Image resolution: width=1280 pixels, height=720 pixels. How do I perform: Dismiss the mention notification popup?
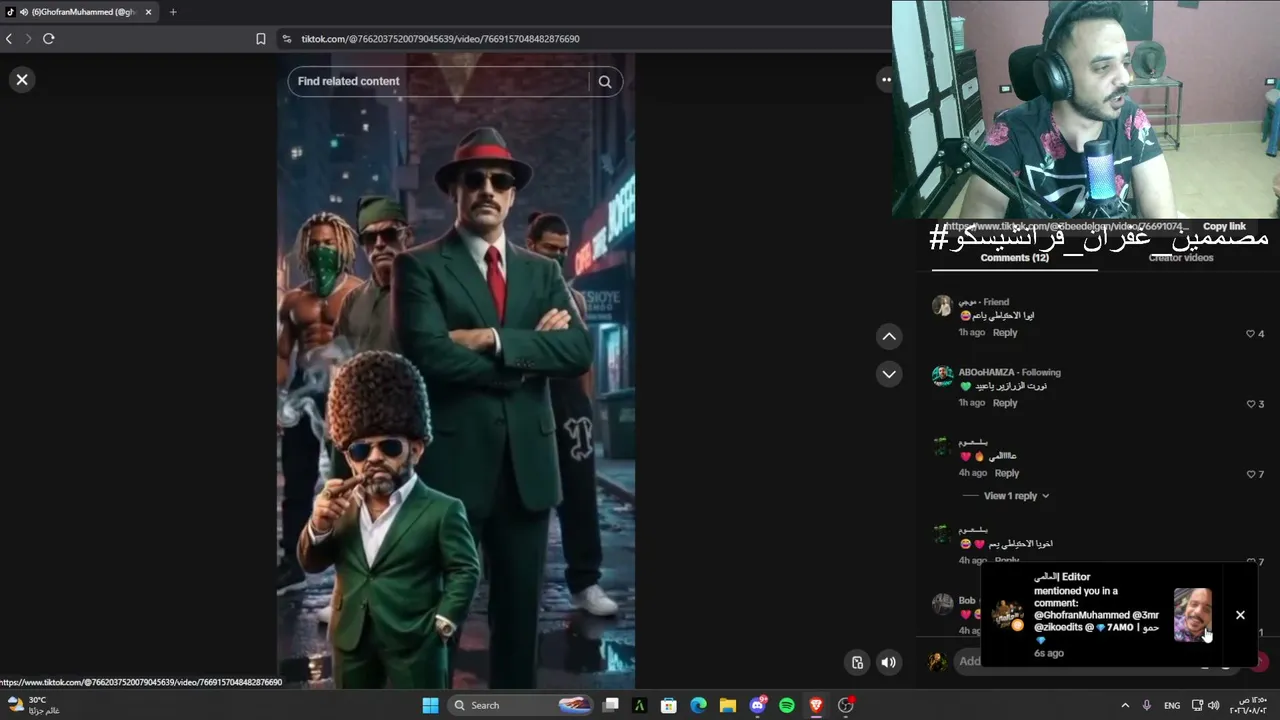point(1240,615)
